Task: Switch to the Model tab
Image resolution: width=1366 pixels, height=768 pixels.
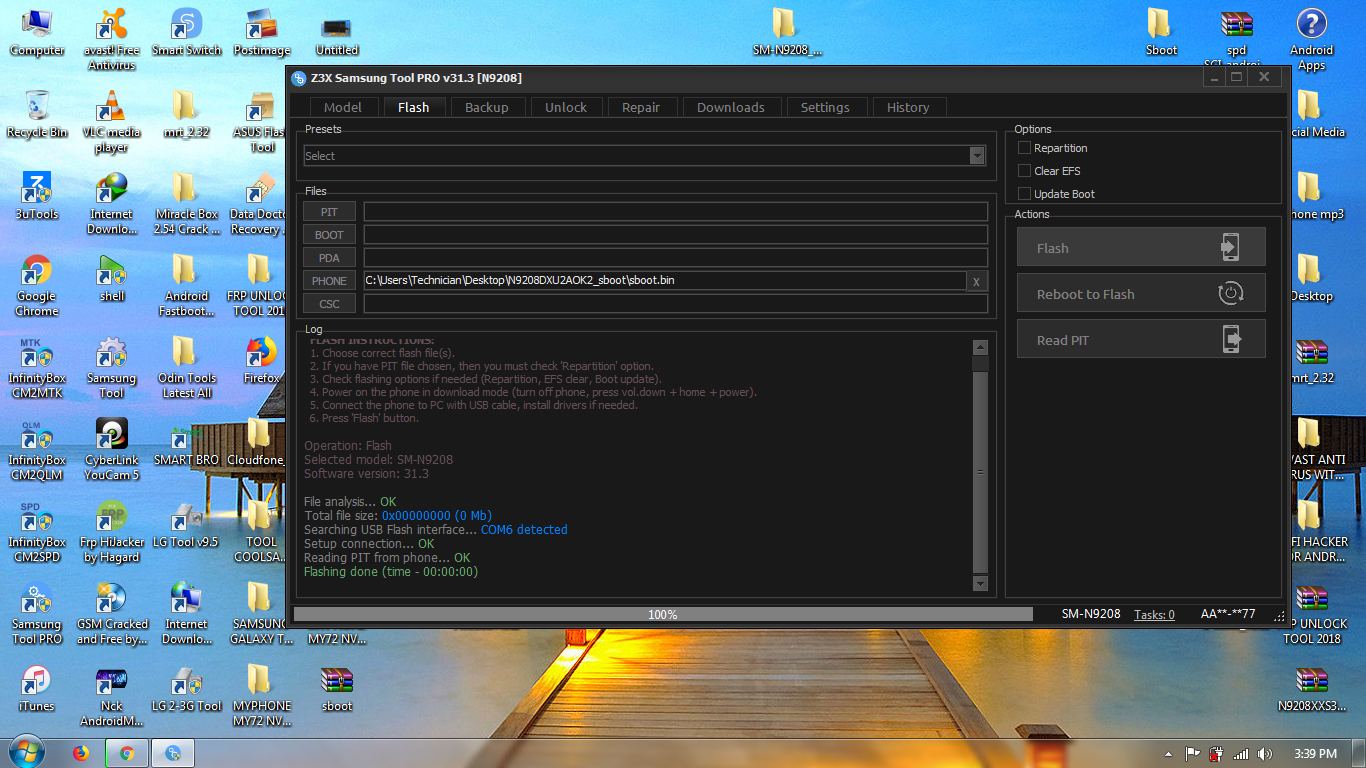Action: [x=343, y=107]
